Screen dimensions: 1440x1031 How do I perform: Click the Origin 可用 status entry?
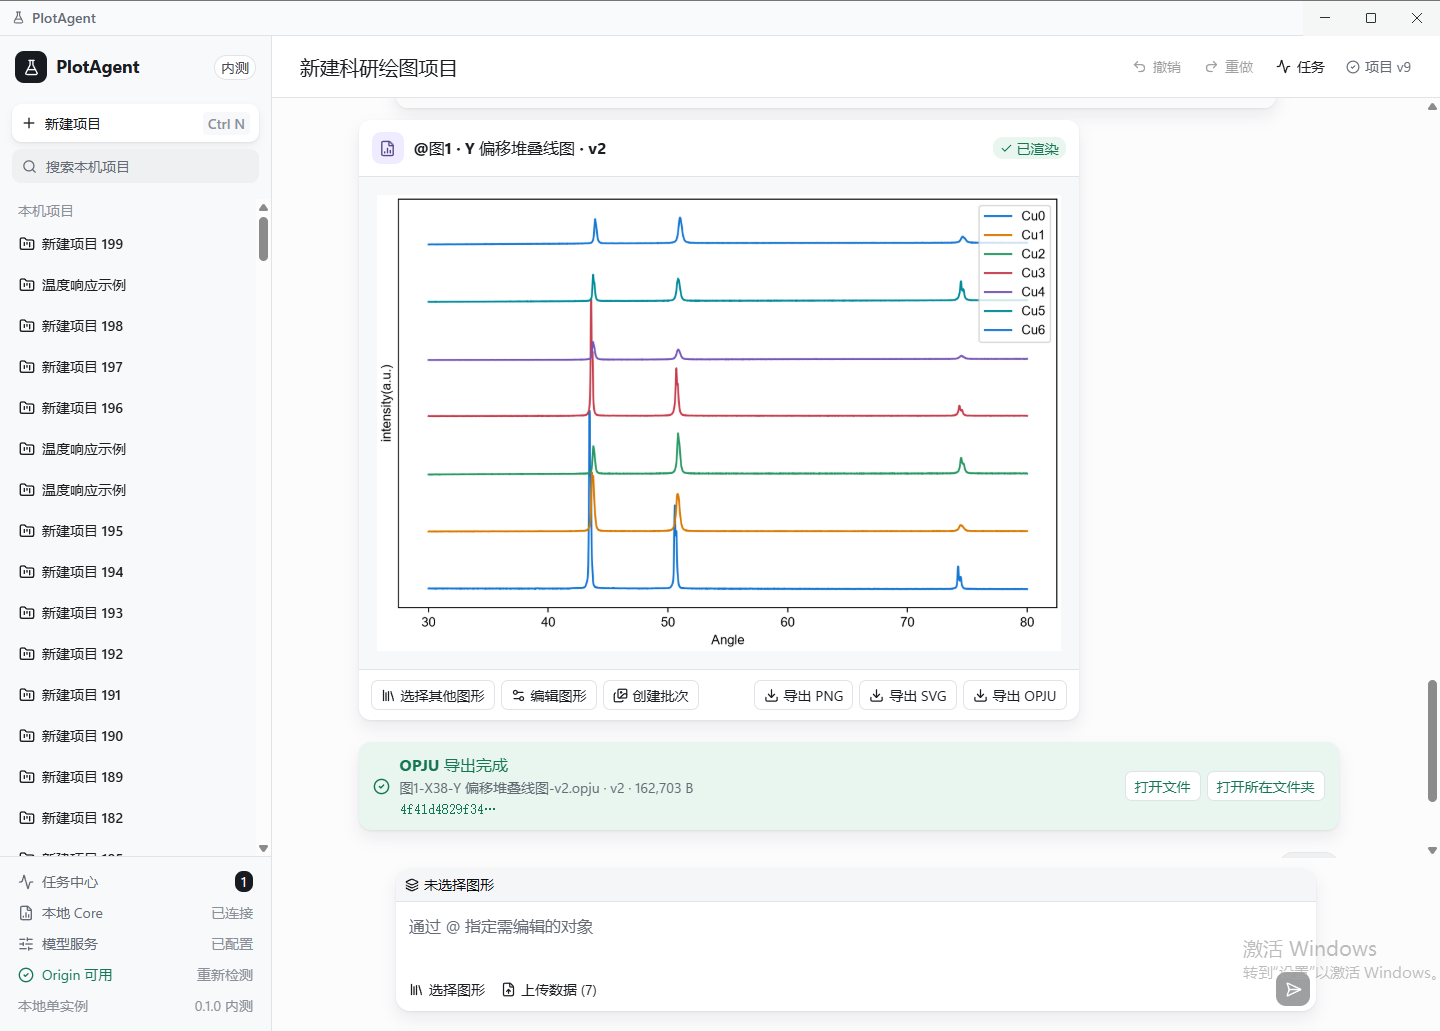[x=66, y=975]
